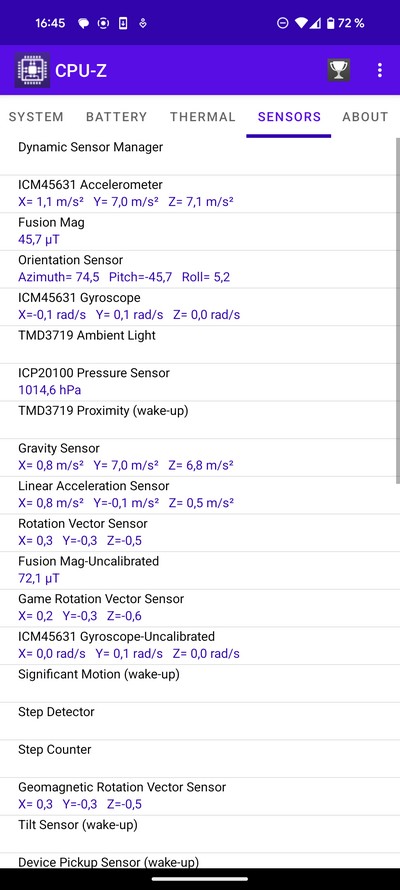The image size is (400, 890).
Task: Select the Step Counter entry
Action: [x=197, y=758]
